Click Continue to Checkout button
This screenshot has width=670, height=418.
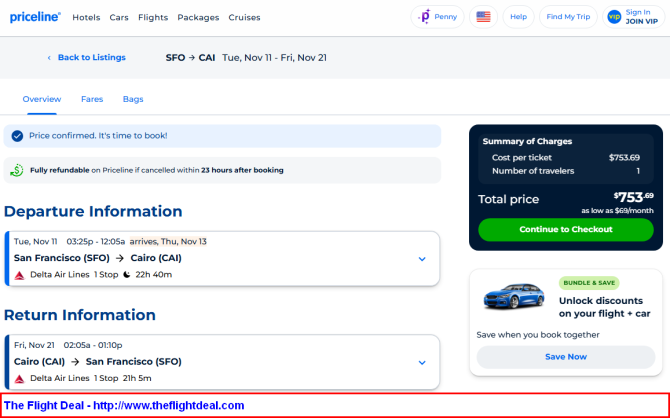click(x=566, y=230)
